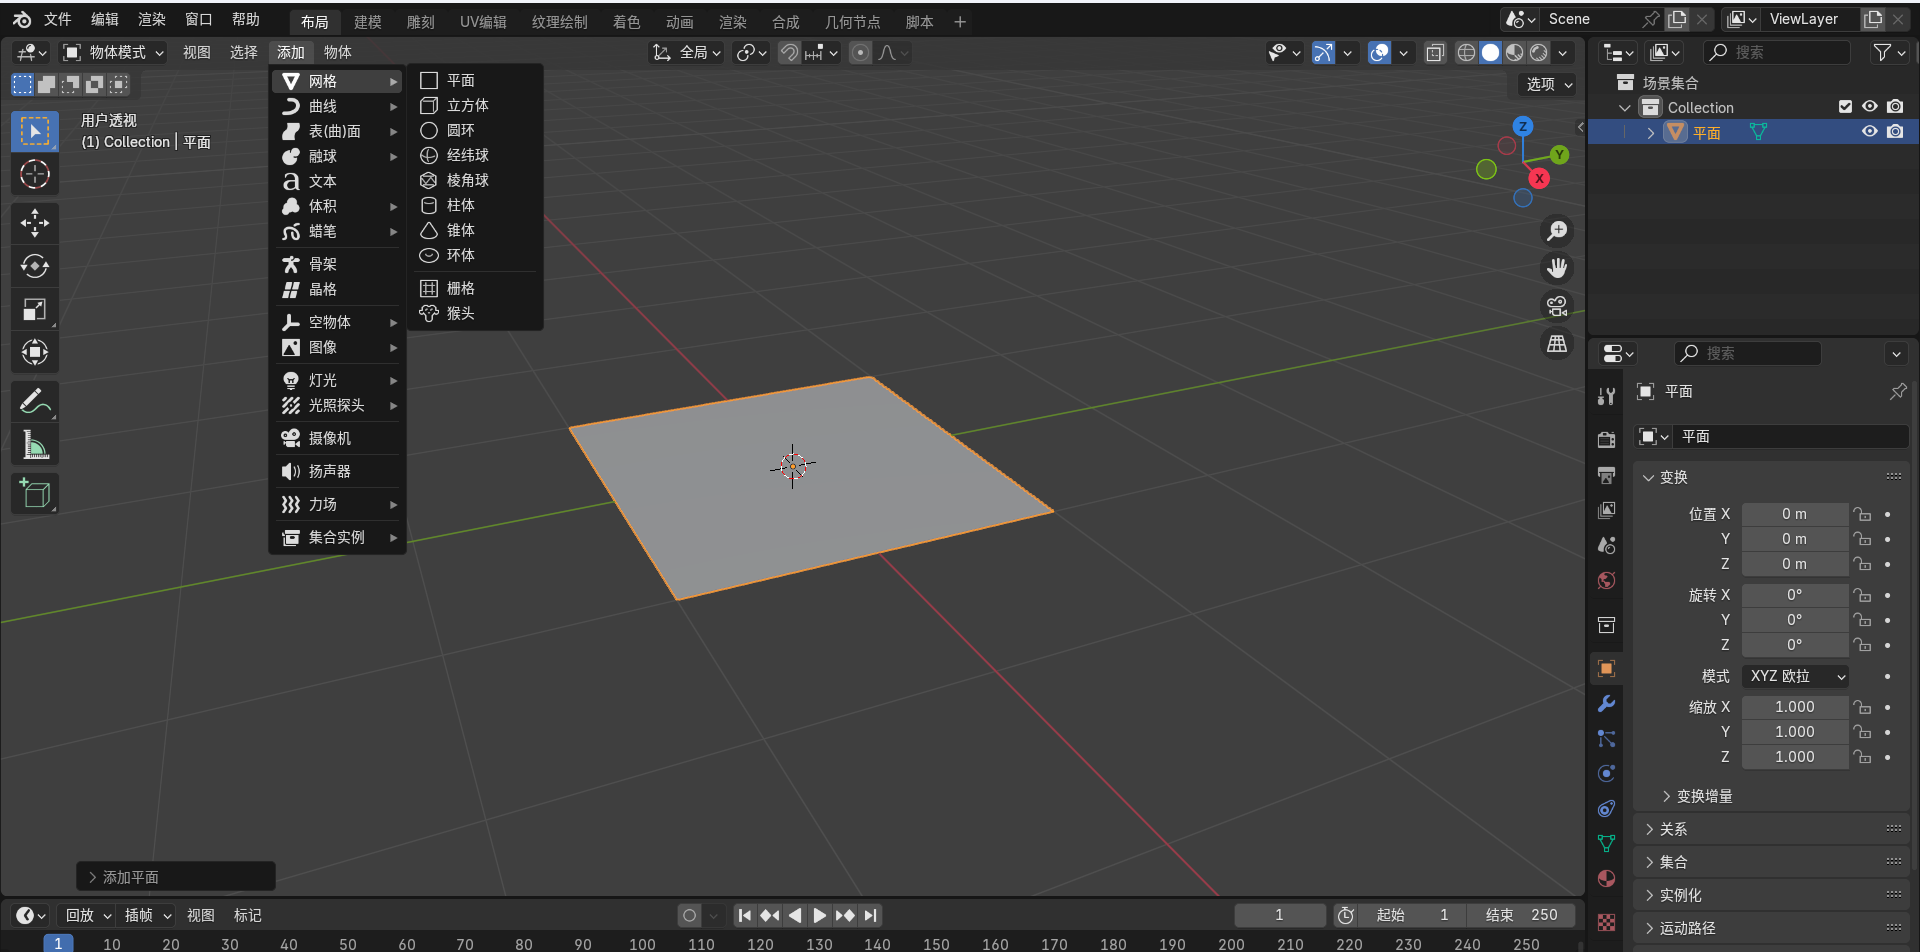Toggle proportional editing in header
Image resolution: width=1920 pixels, height=952 pixels.
[x=860, y=52]
